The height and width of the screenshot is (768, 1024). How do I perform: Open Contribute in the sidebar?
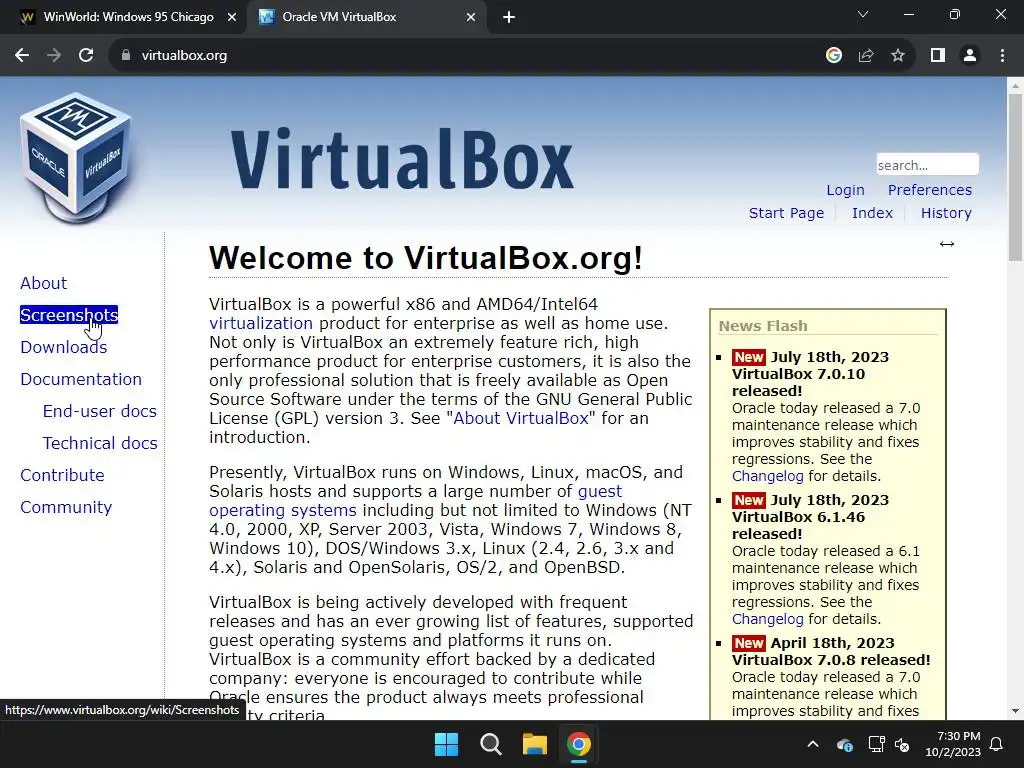[62, 475]
